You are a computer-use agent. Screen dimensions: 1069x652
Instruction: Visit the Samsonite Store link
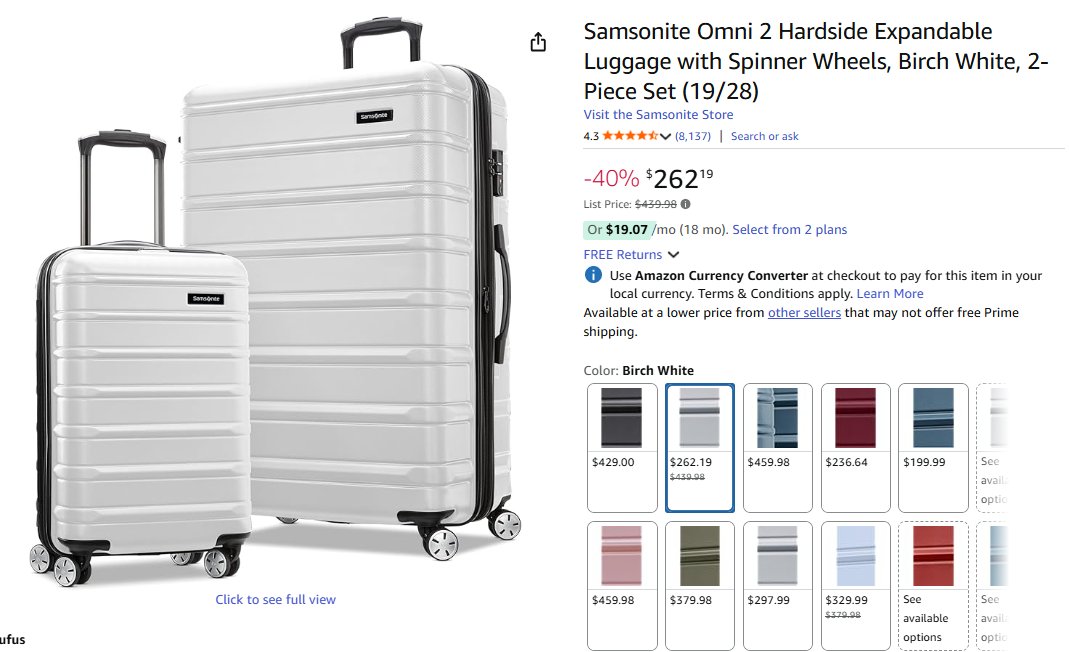pos(658,115)
